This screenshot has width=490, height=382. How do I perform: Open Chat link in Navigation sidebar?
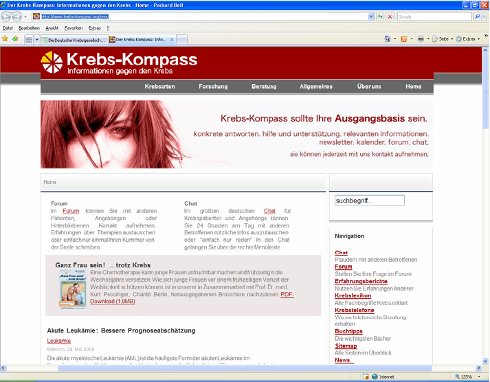(x=341, y=253)
